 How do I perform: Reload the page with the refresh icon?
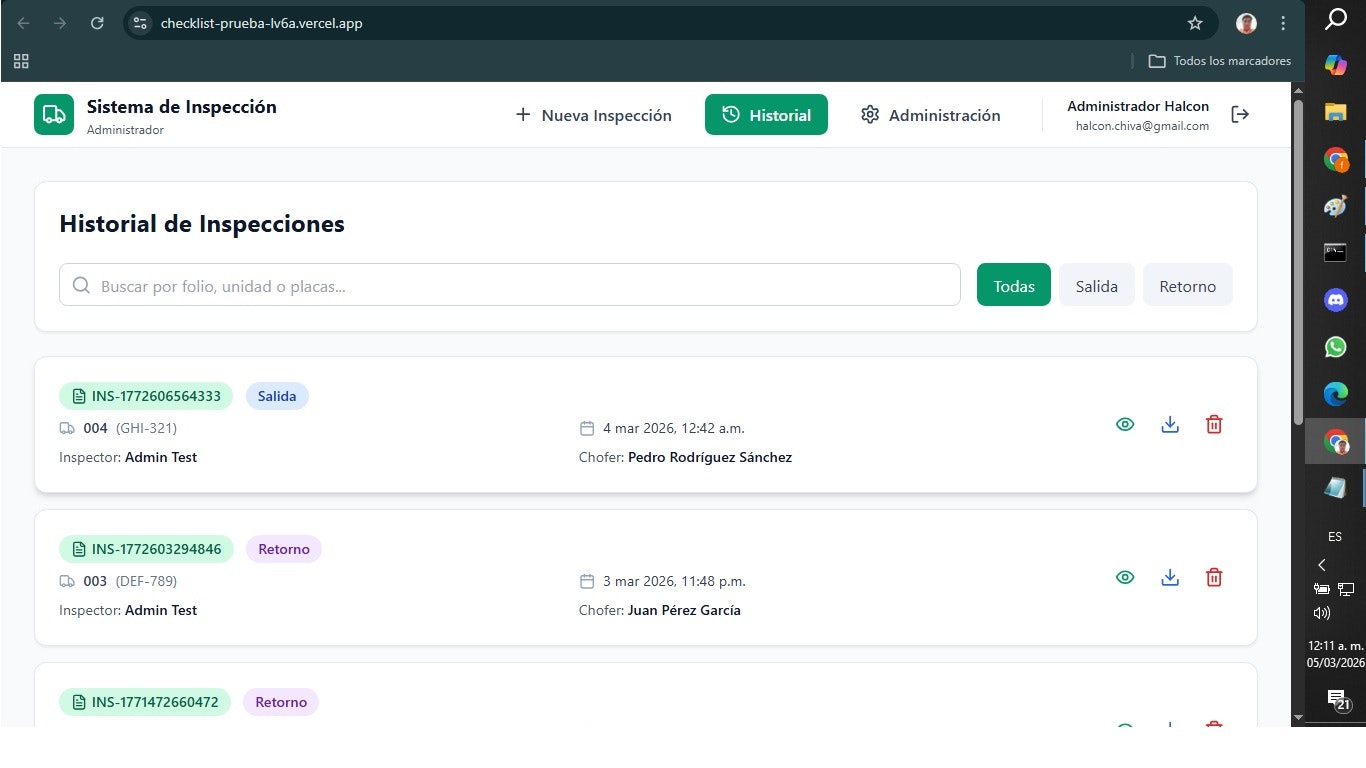(x=97, y=22)
